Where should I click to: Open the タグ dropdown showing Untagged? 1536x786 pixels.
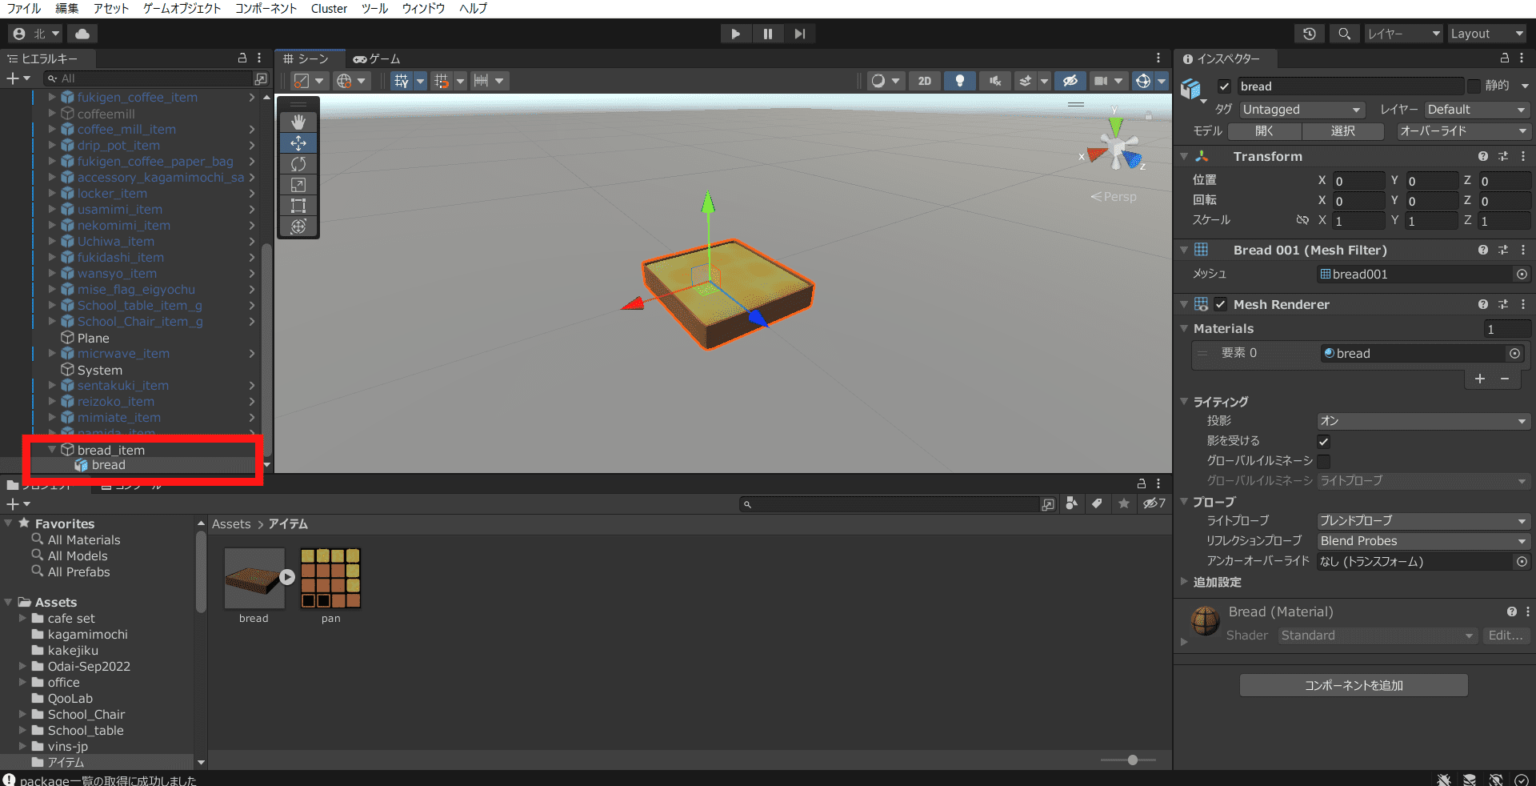[x=1301, y=109]
